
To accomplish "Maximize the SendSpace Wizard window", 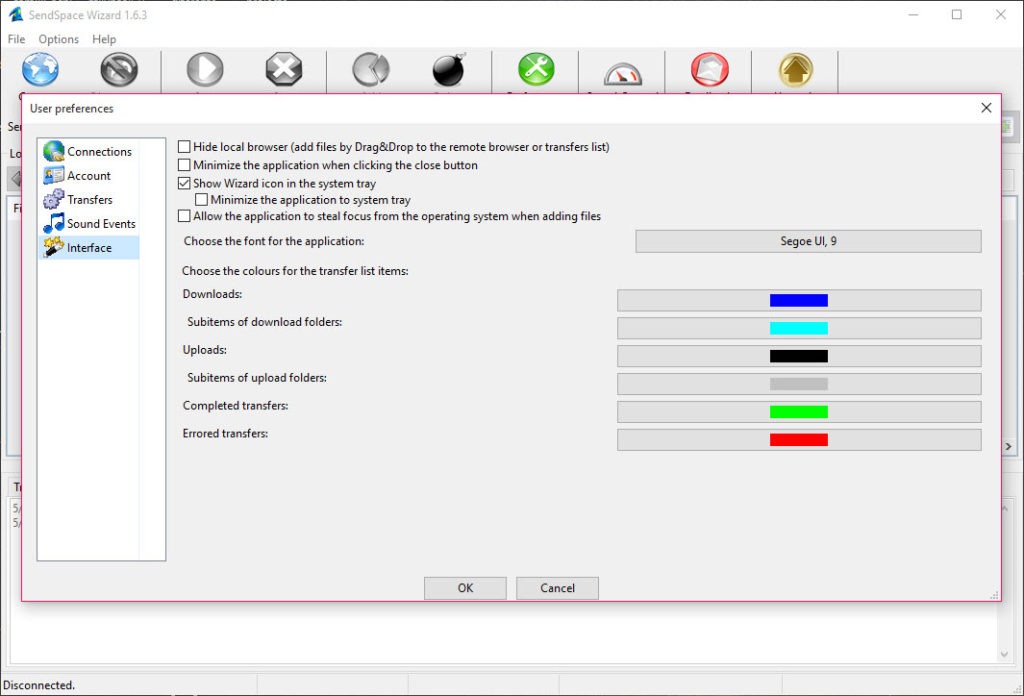I will (957, 14).
